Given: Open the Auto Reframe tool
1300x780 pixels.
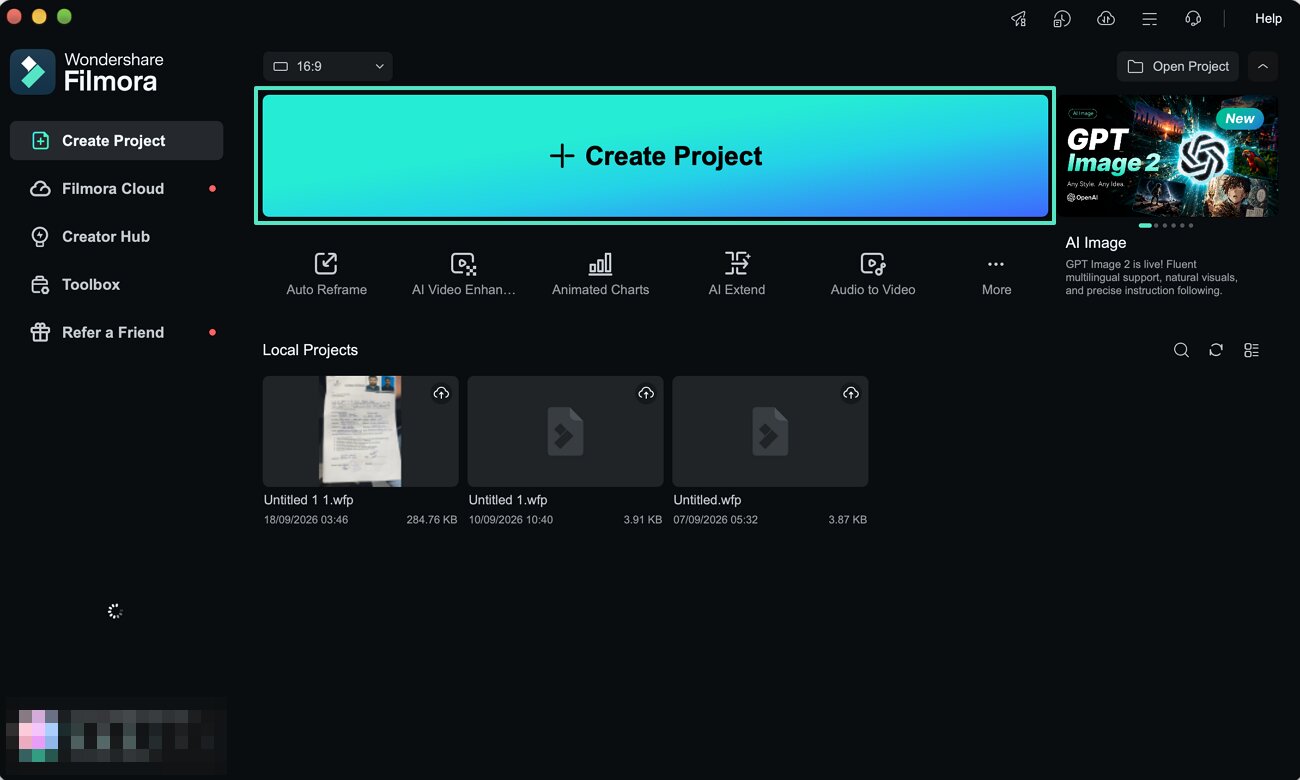Looking at the screenshot, I should click(326, 274).
